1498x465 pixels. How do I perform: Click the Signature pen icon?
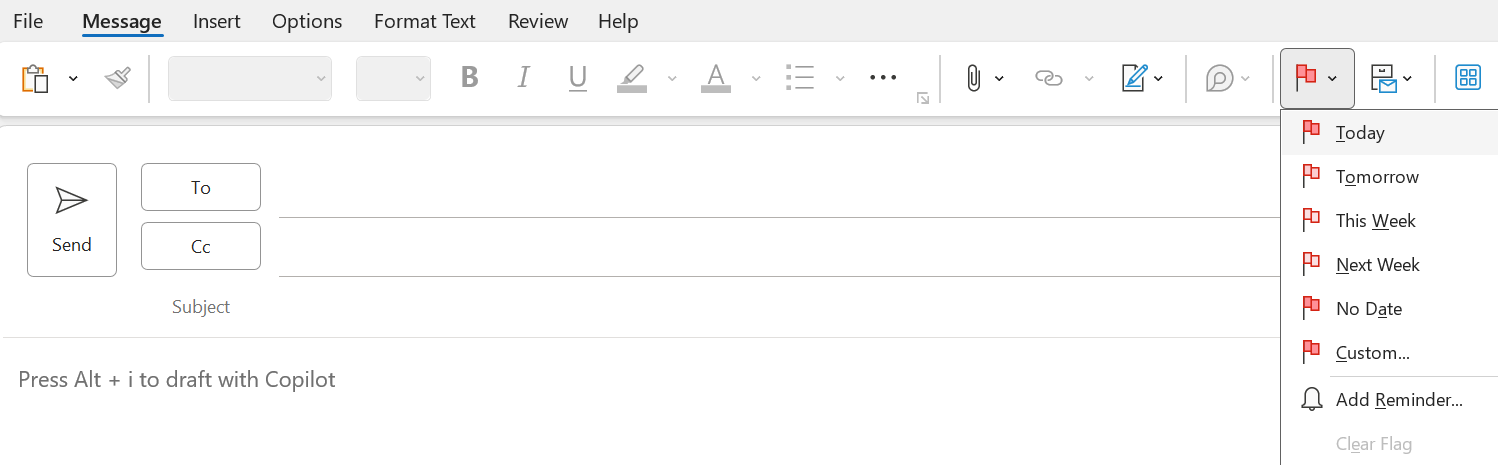[x=1133, y=78]
